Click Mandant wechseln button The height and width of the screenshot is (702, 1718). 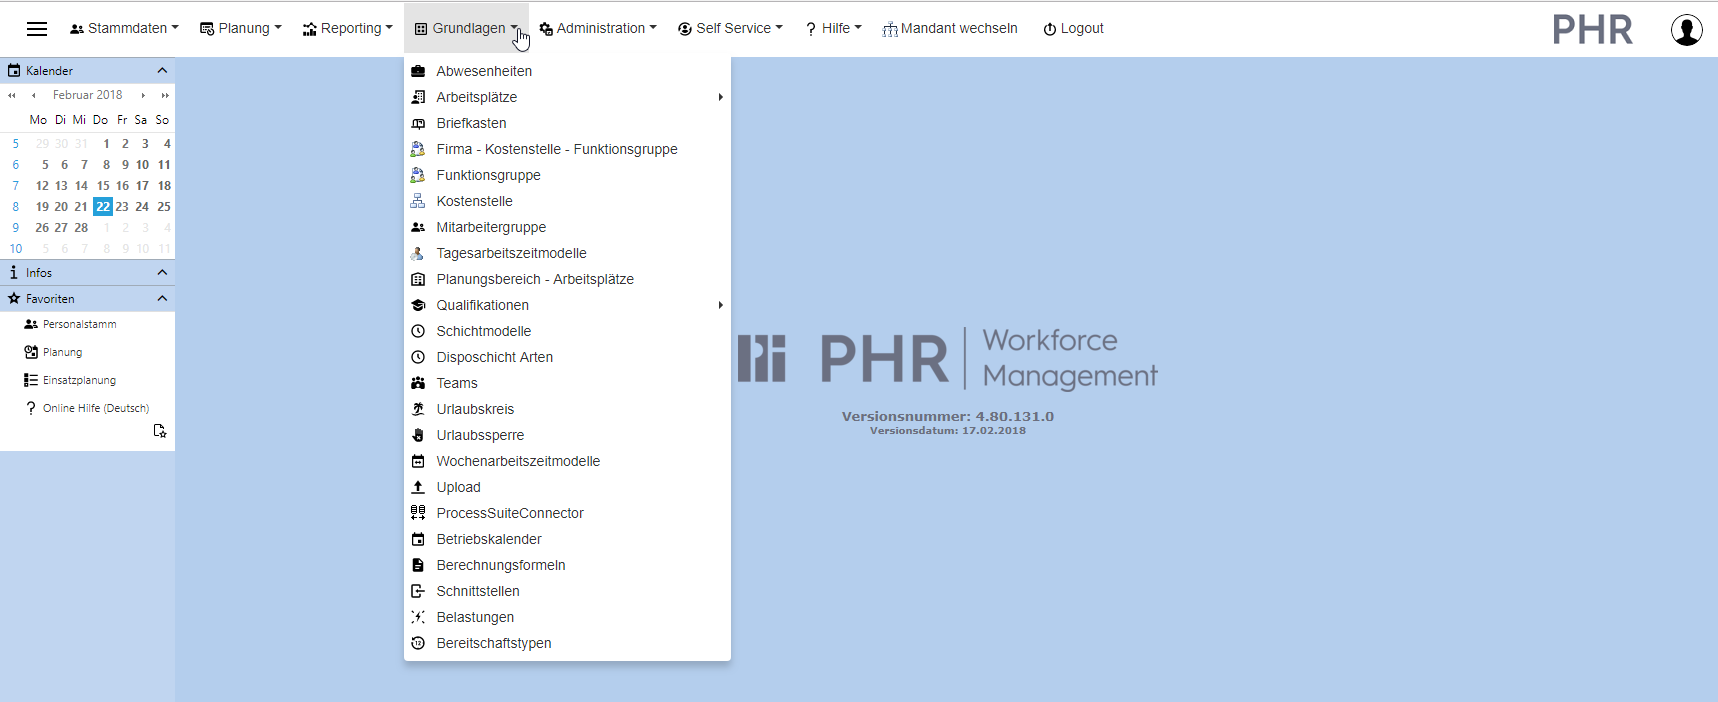[950, 29]
